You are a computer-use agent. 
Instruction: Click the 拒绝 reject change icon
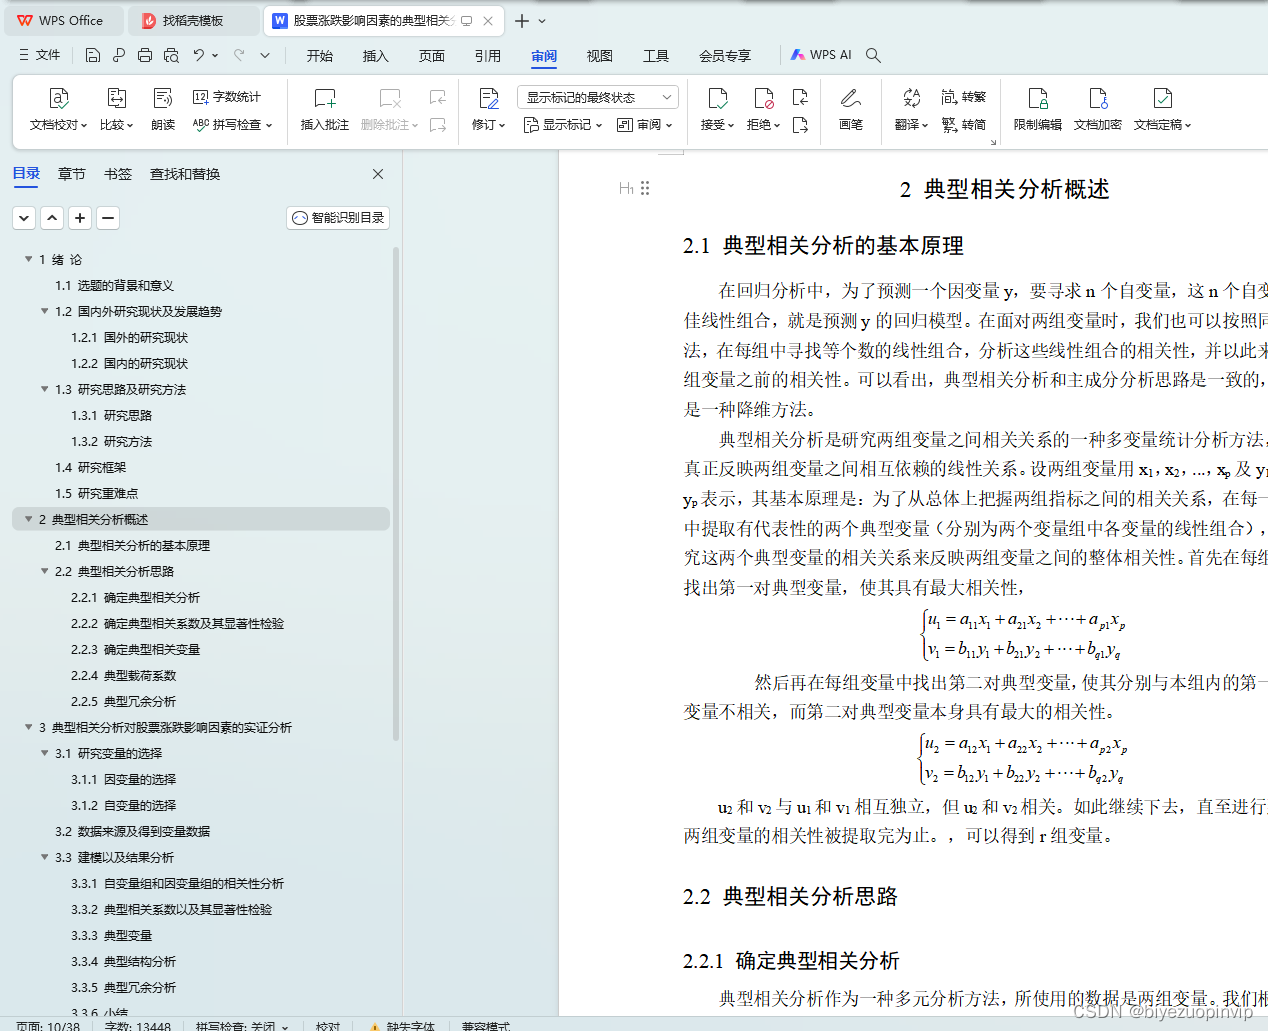763,98
